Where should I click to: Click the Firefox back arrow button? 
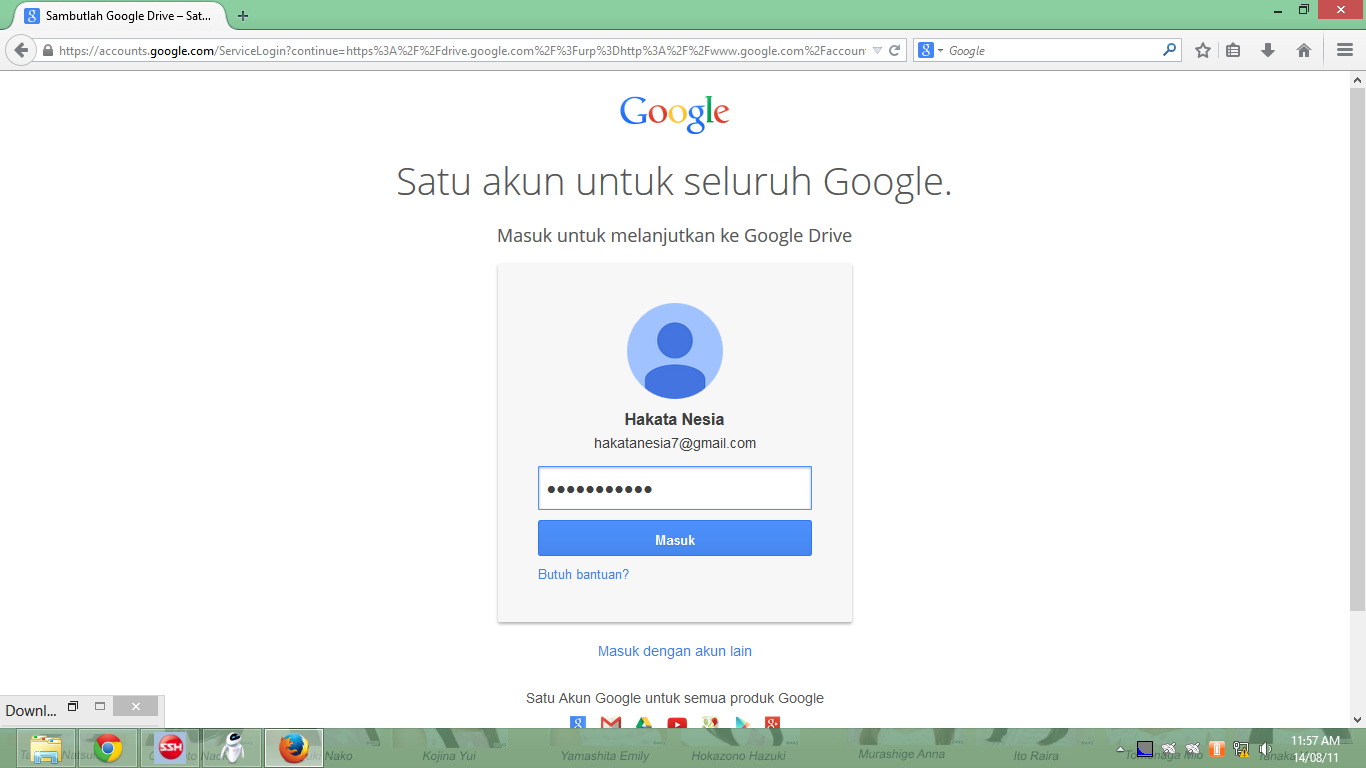21,50
